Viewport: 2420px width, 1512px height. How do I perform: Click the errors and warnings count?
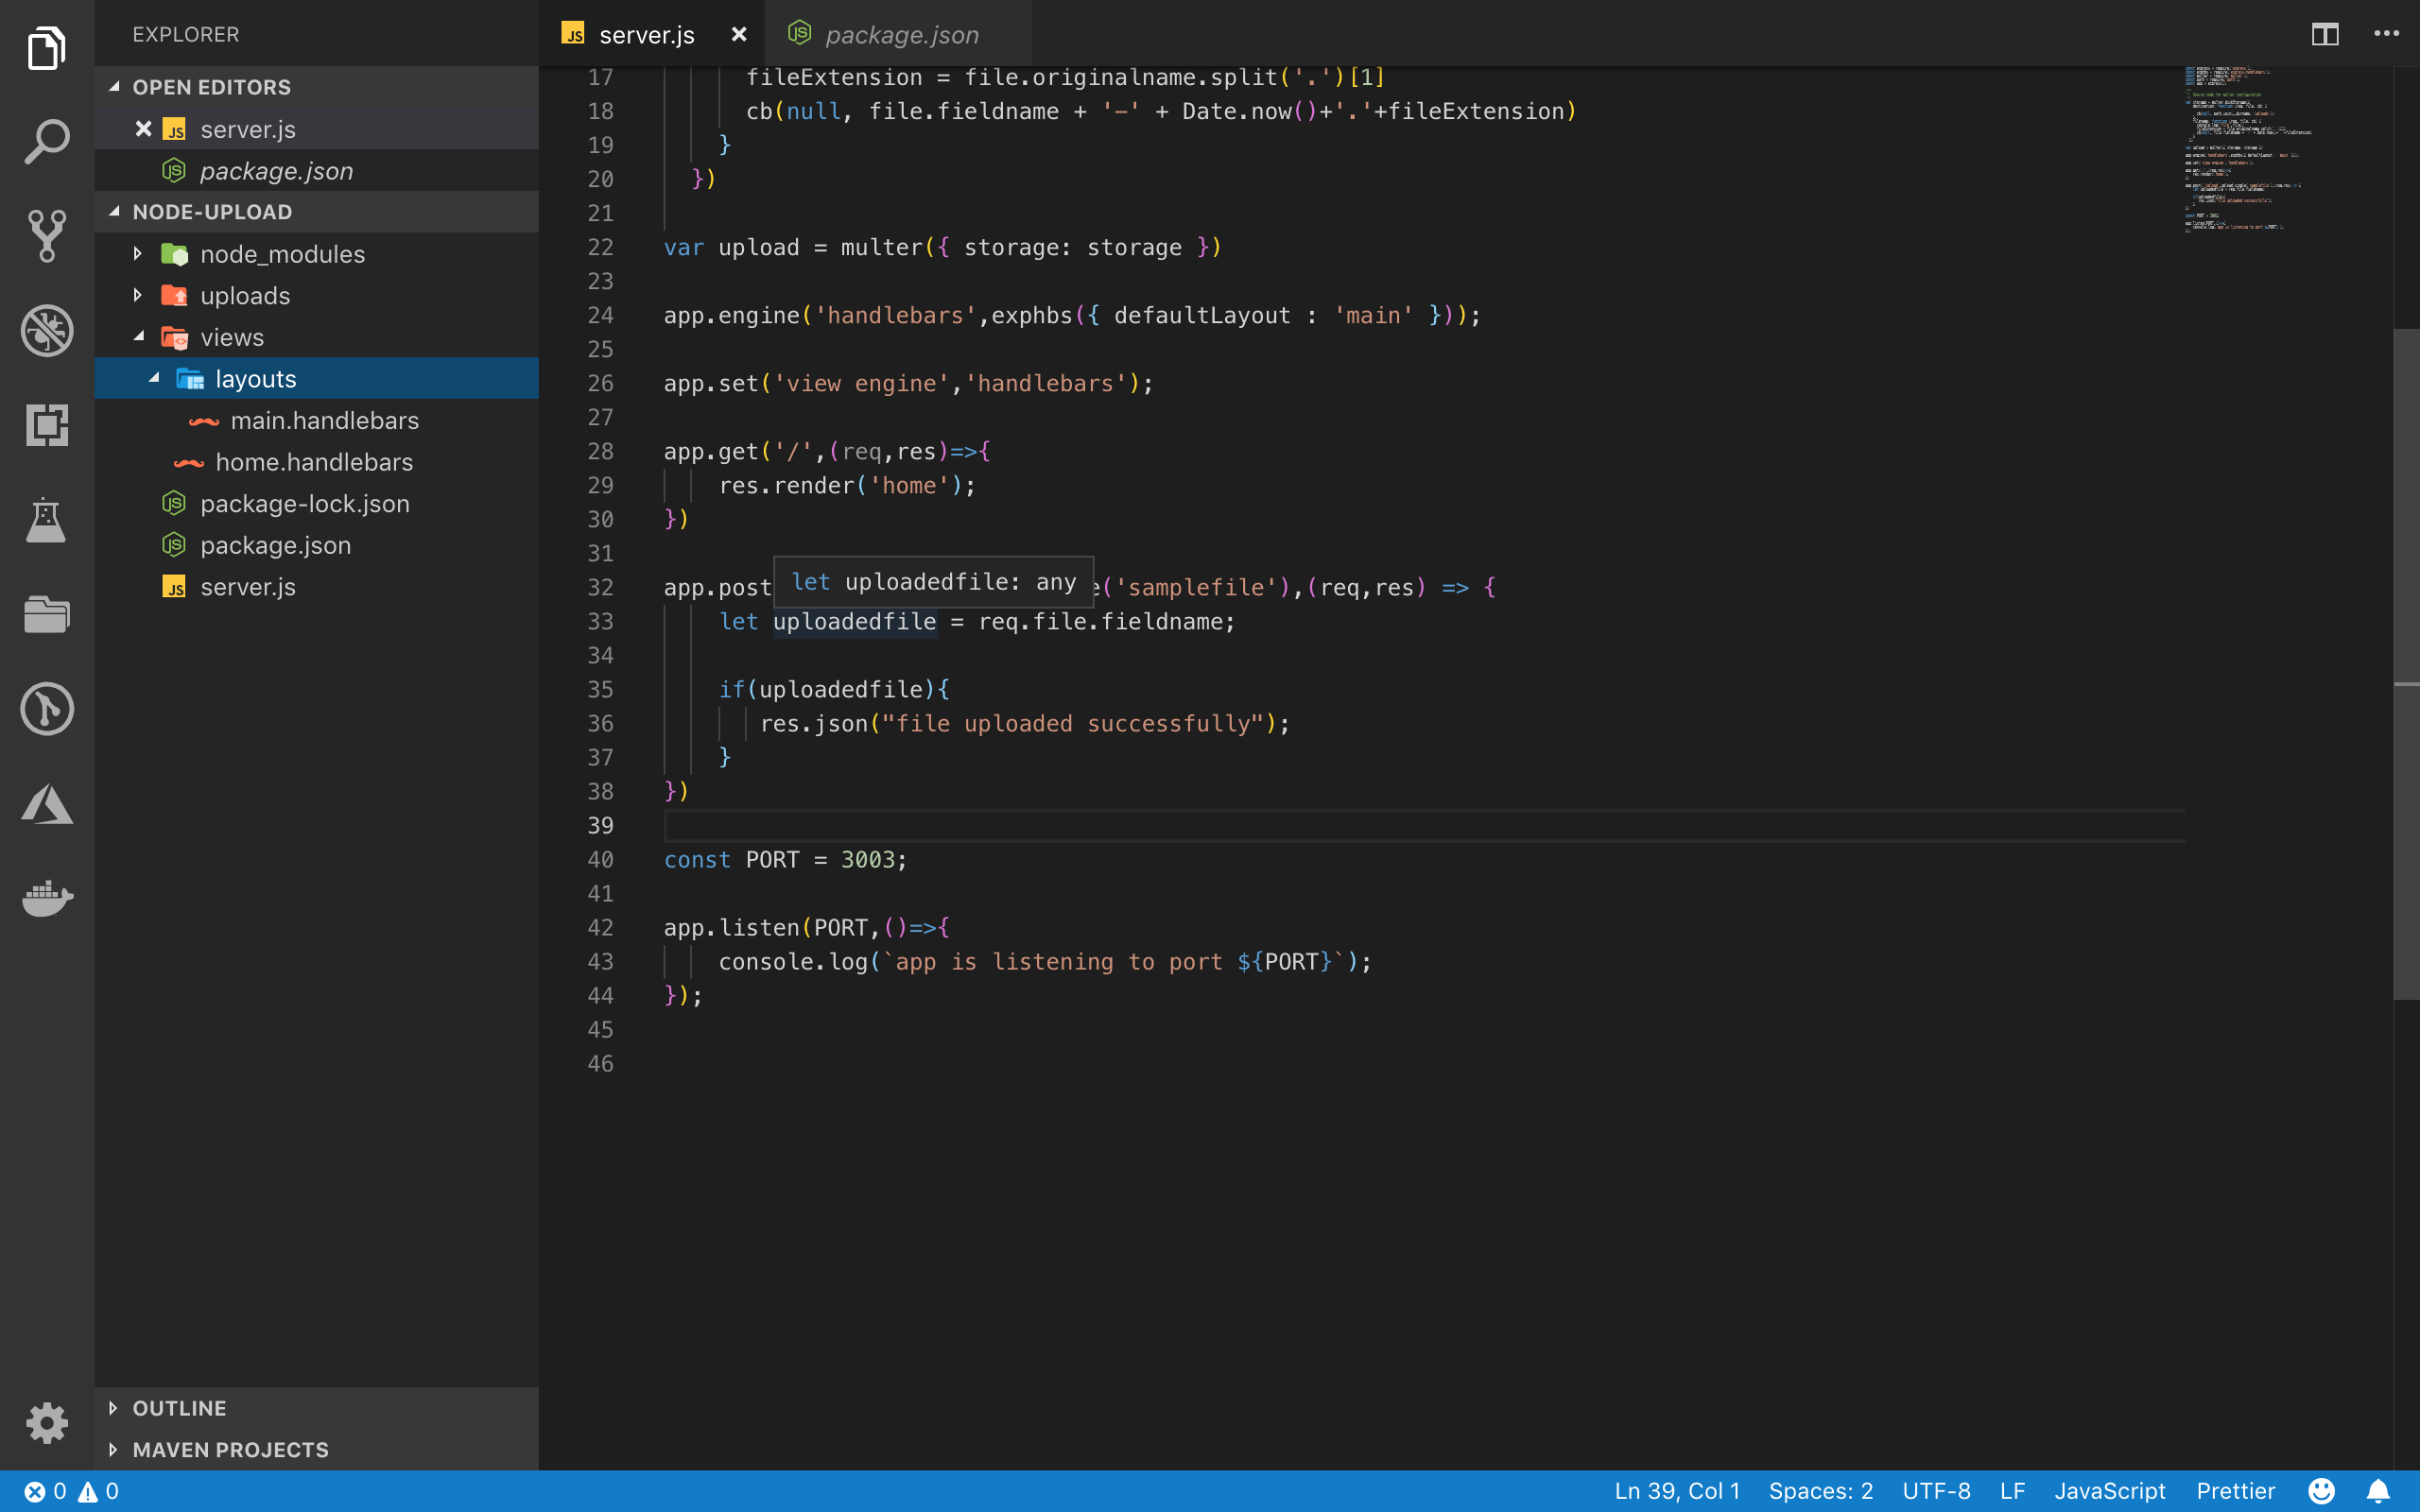click(x=71, y=1491)
